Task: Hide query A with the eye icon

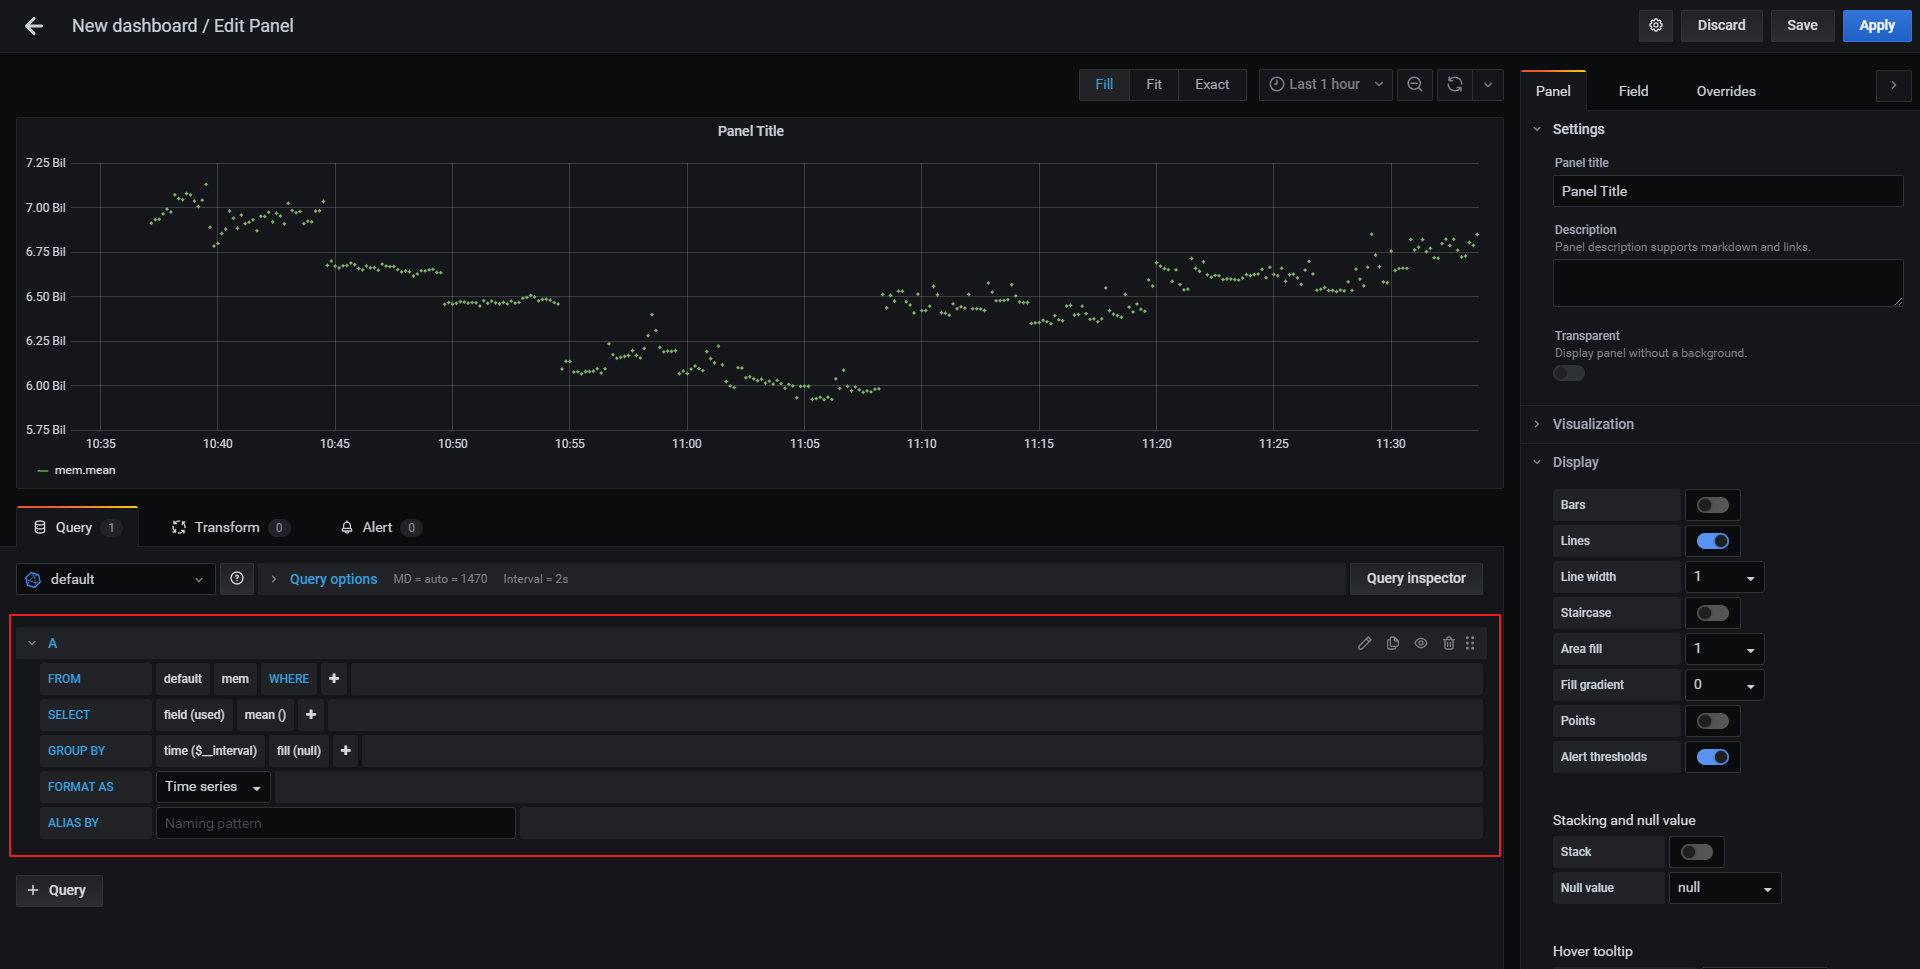Action: tap(1421, 643)
